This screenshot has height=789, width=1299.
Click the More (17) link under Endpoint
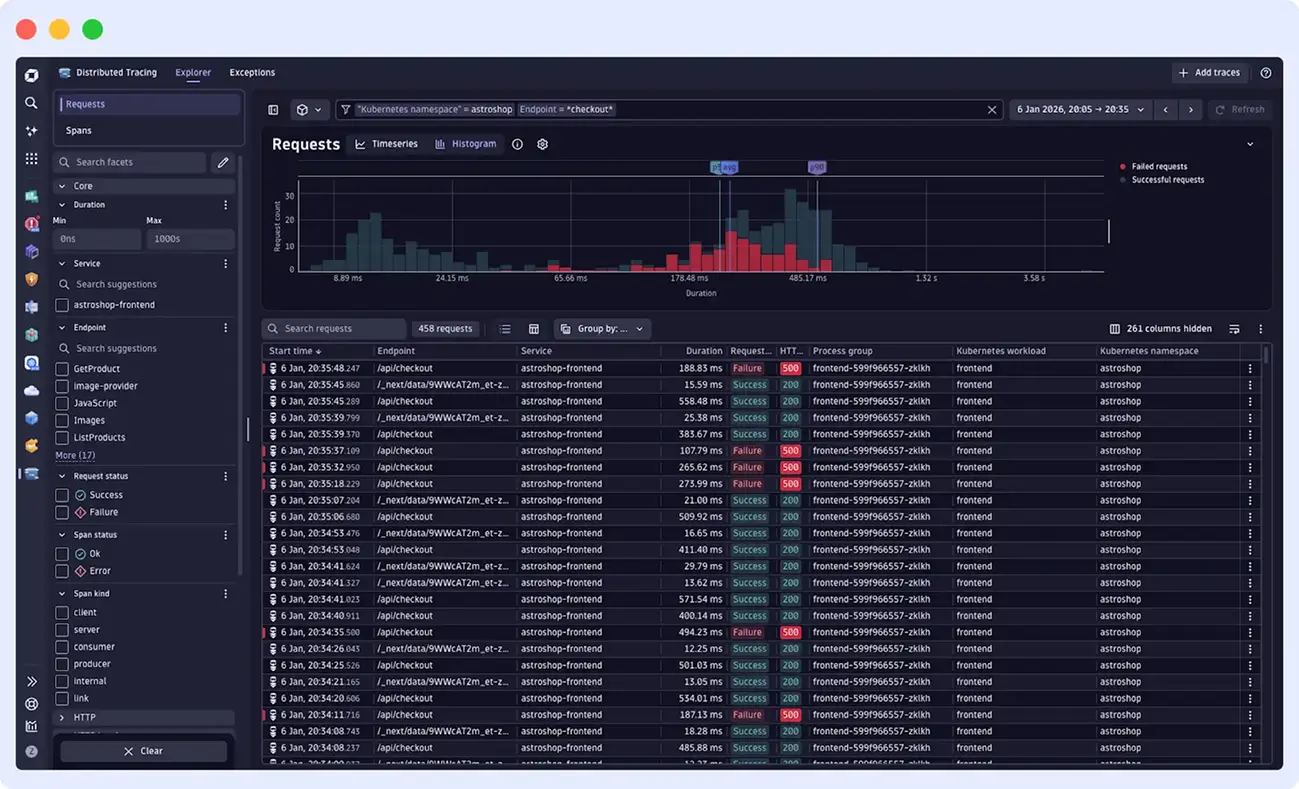tap(76, 454)
